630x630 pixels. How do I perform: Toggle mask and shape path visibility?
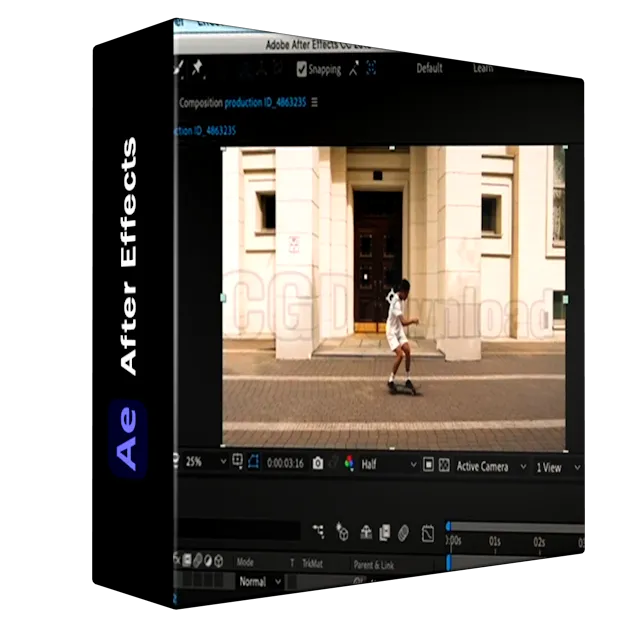pyautogui.click(x=254, y=462)
